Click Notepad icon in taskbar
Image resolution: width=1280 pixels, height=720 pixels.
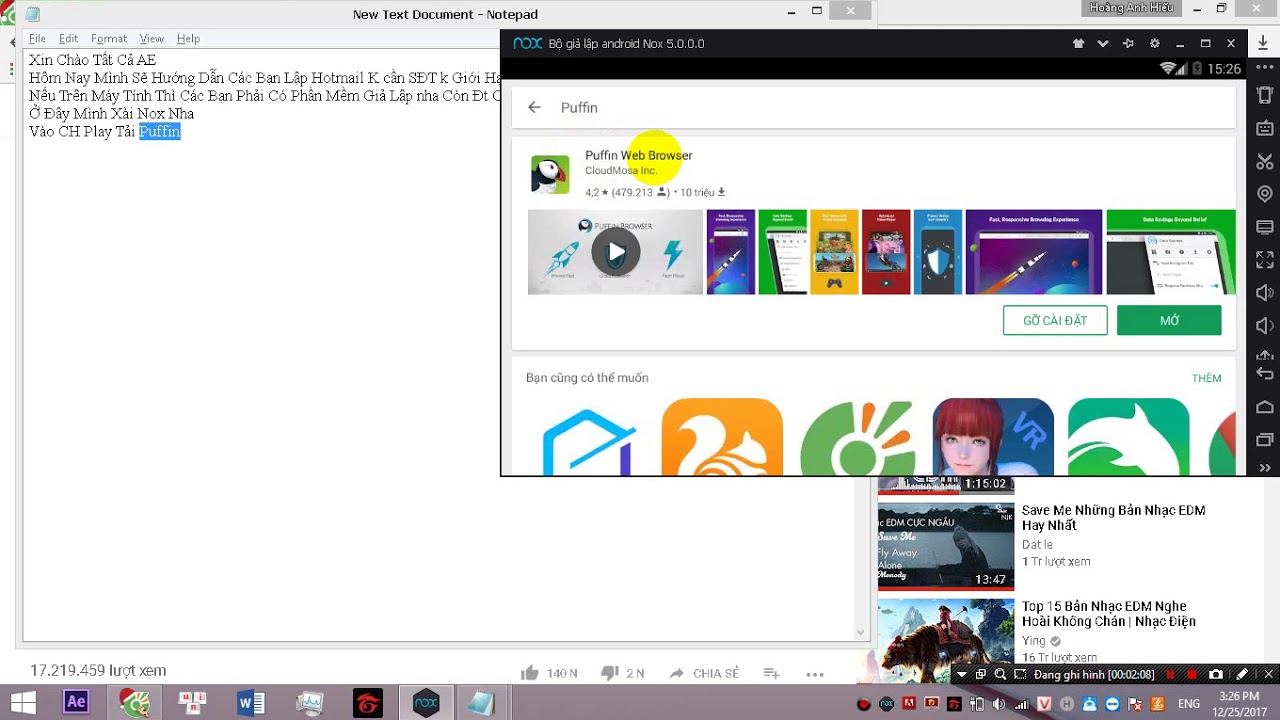tap(482, 703)
